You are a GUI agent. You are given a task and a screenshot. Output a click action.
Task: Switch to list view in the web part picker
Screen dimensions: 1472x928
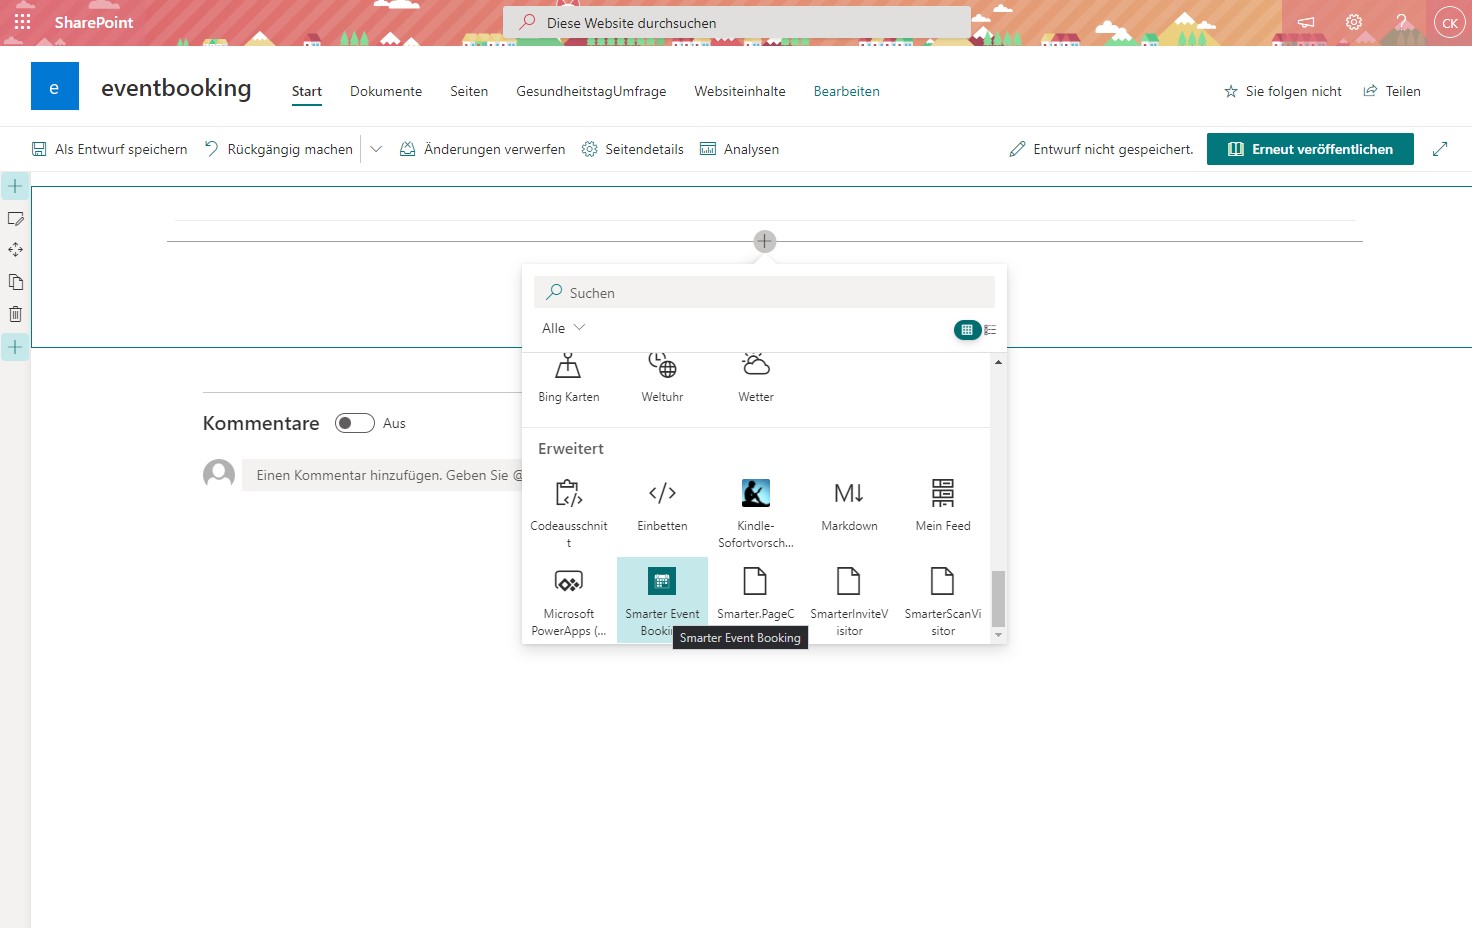[x=990, y=329]
